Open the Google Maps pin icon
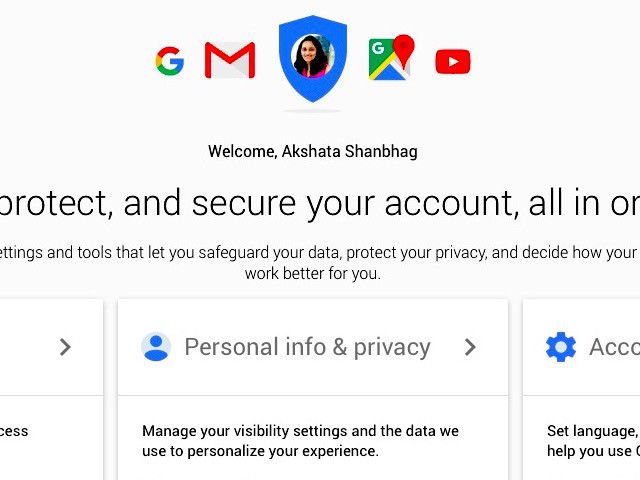The width and height of the screenshot is (640, 480). pyautogui.click(x=390, y=59)
